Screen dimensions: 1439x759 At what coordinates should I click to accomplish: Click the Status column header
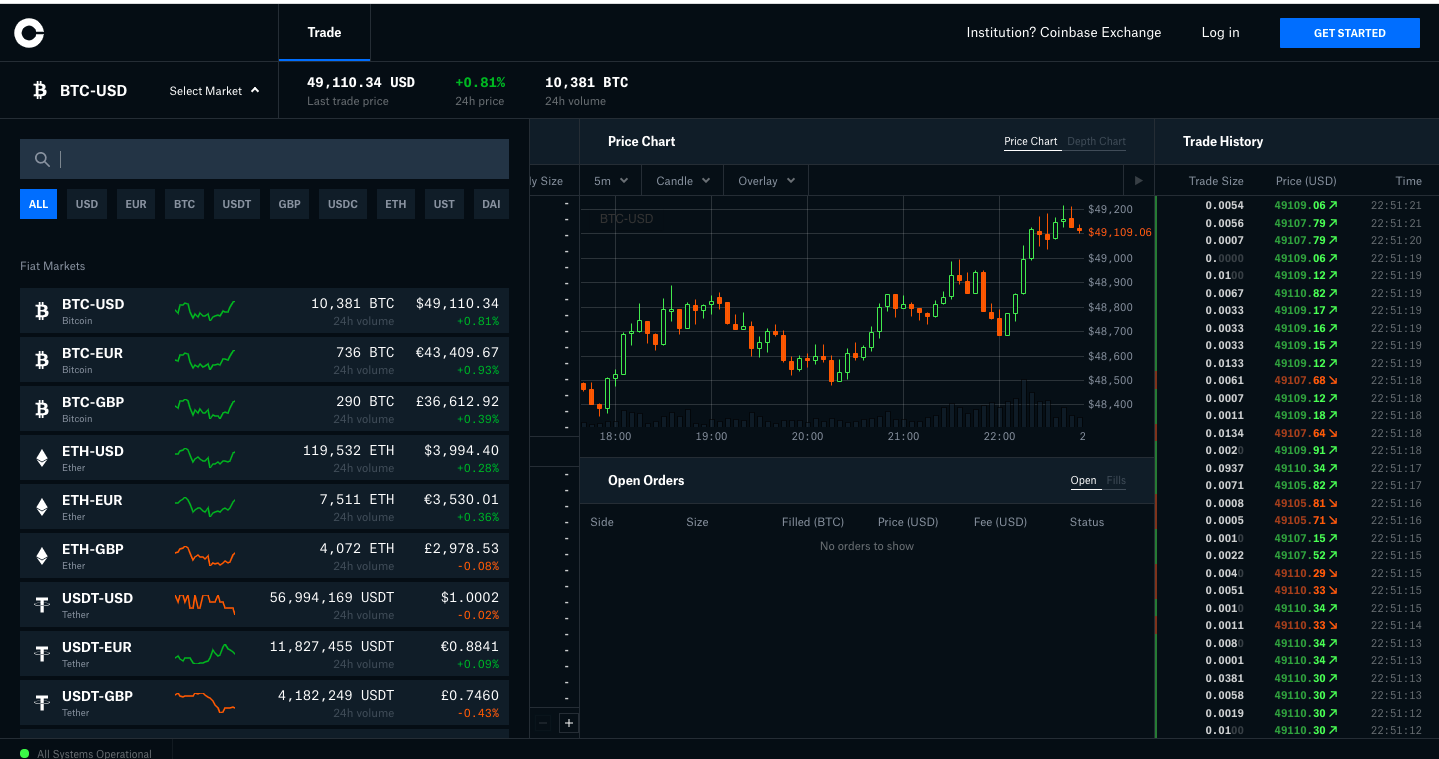pos(1087,522)
